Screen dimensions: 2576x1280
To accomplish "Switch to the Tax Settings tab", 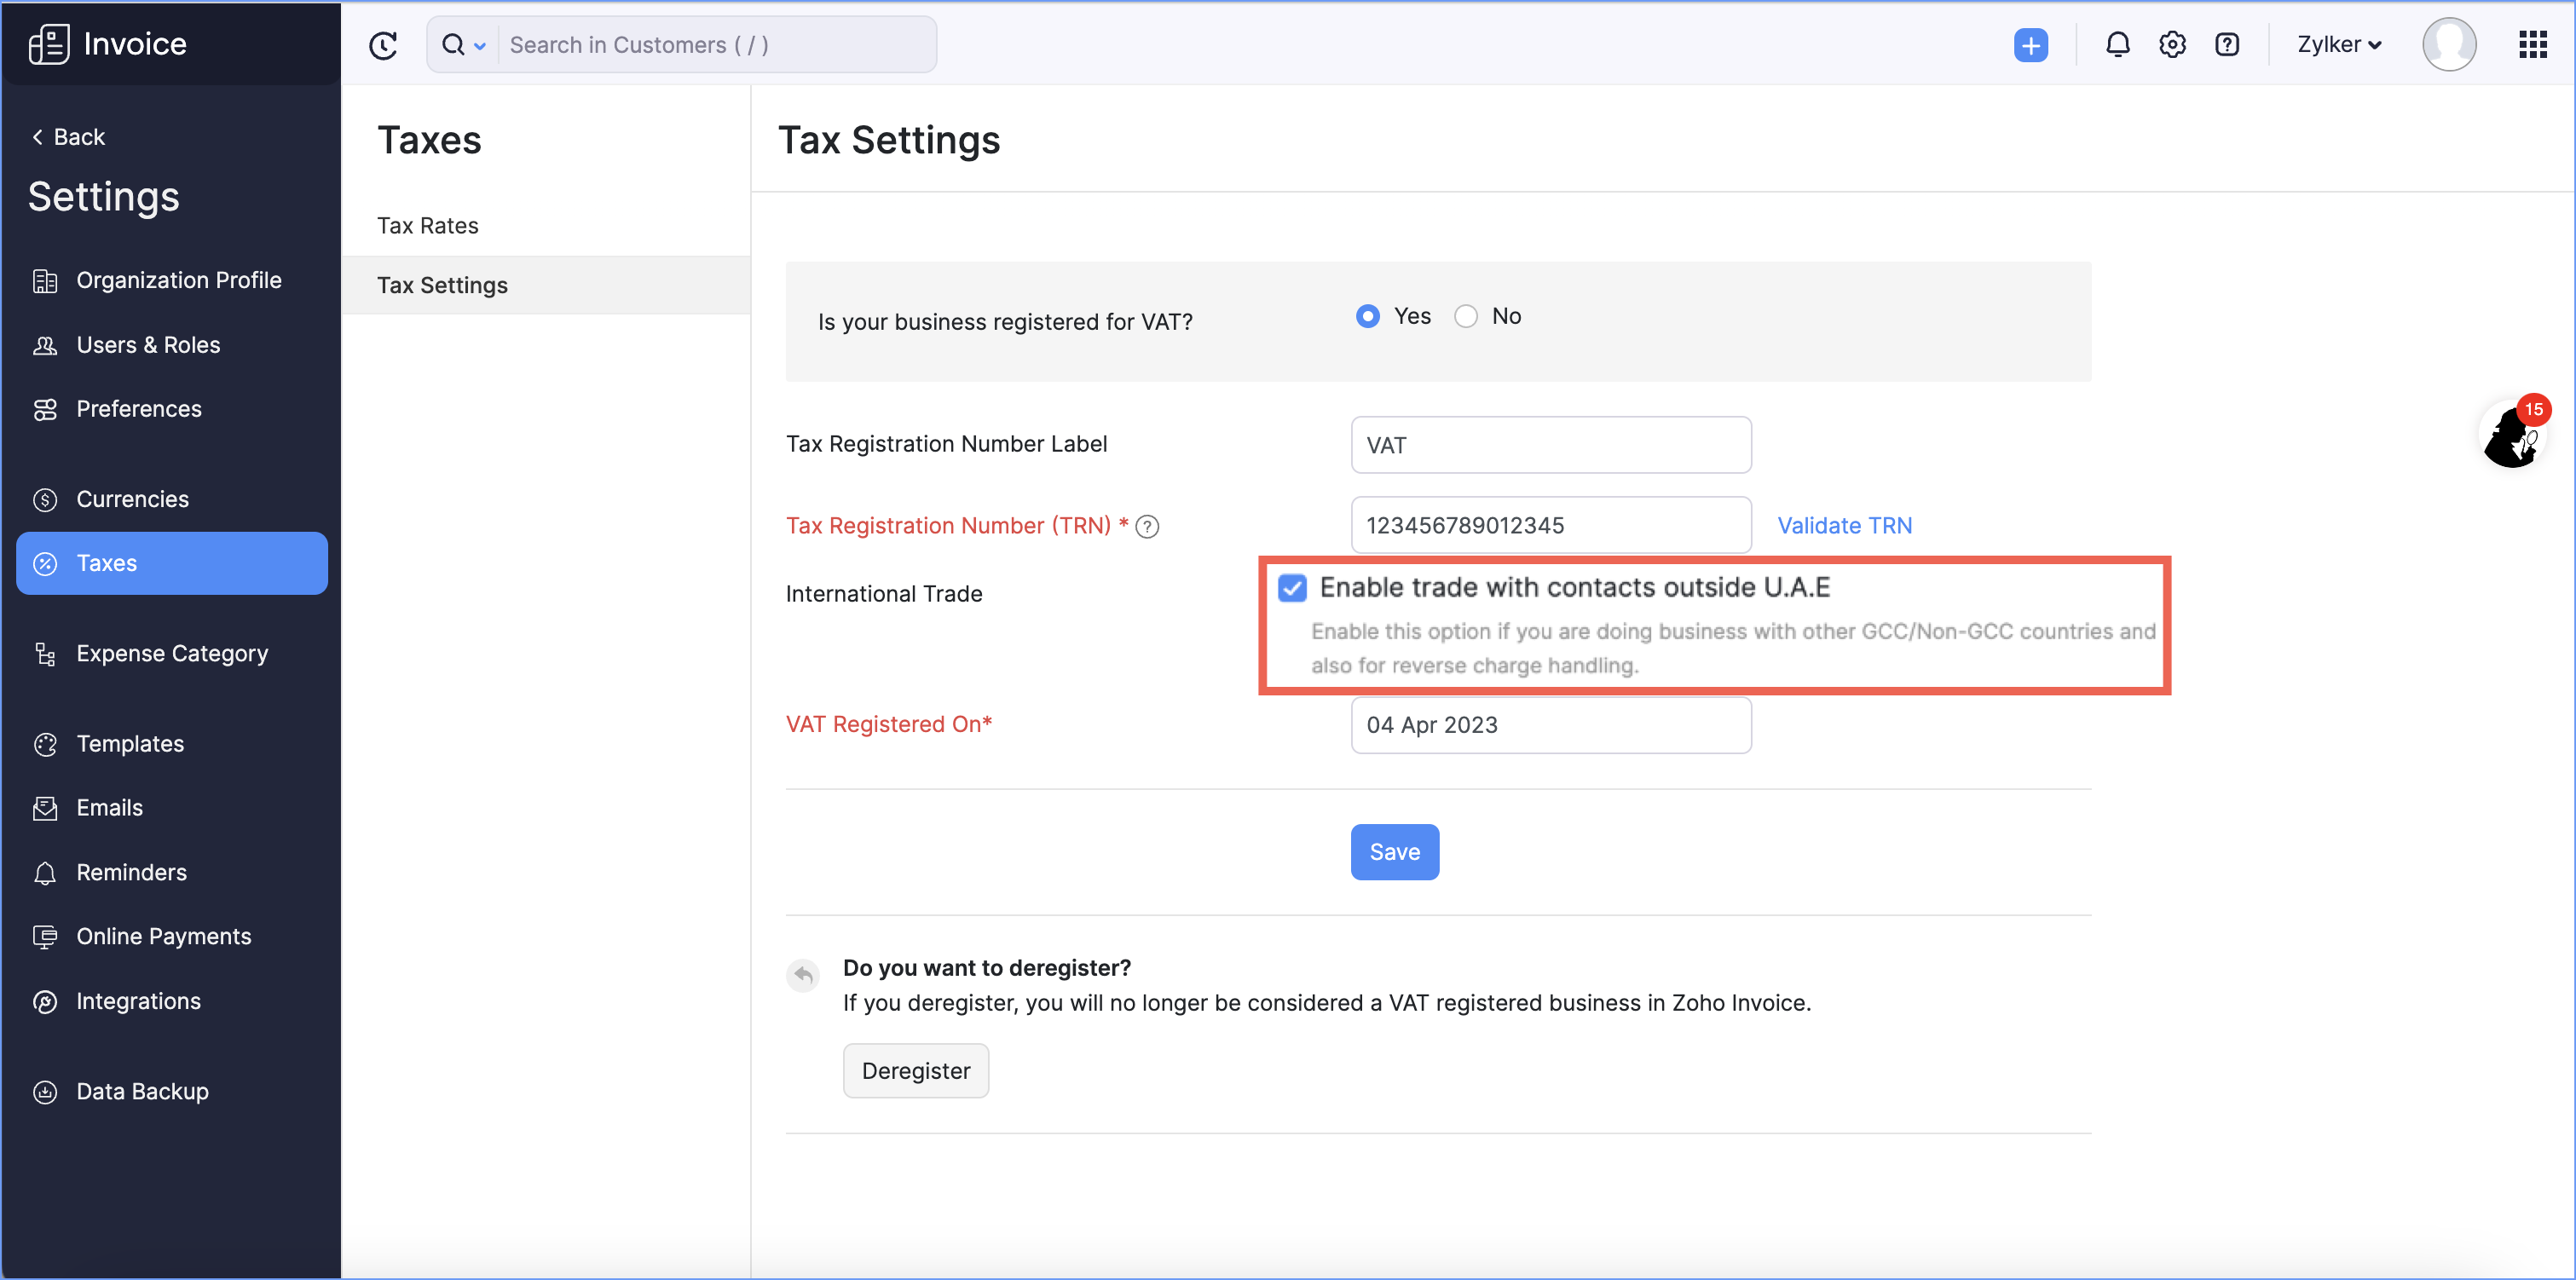I will pos(546,285).
